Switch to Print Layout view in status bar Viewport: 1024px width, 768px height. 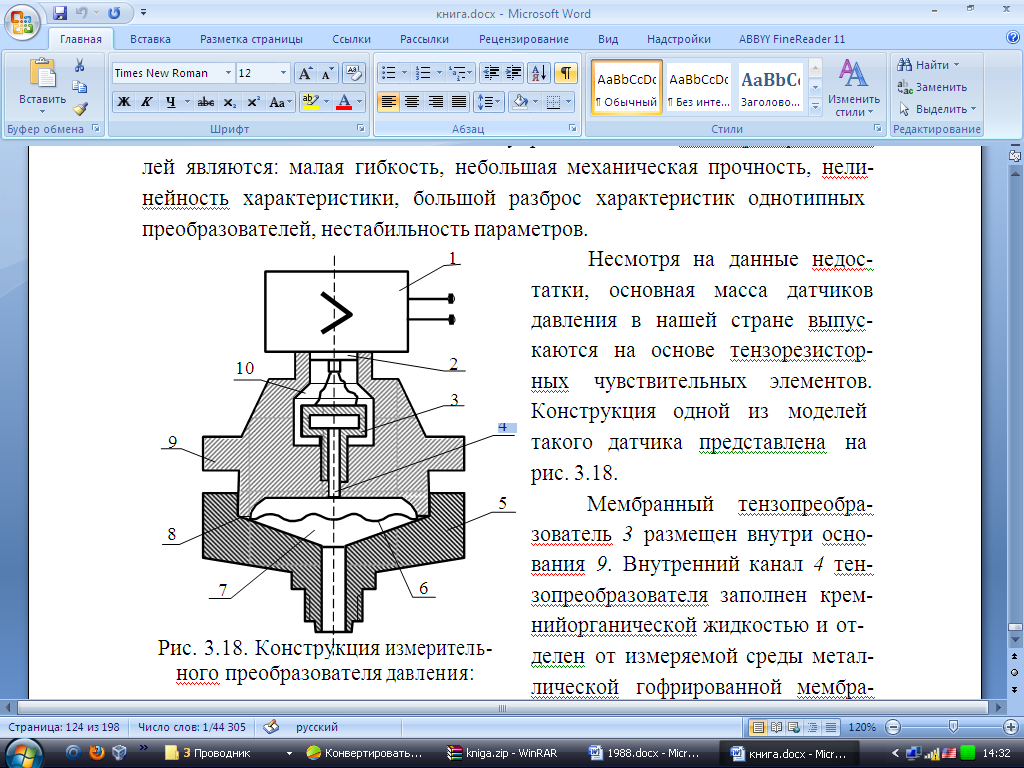point(758,727)
